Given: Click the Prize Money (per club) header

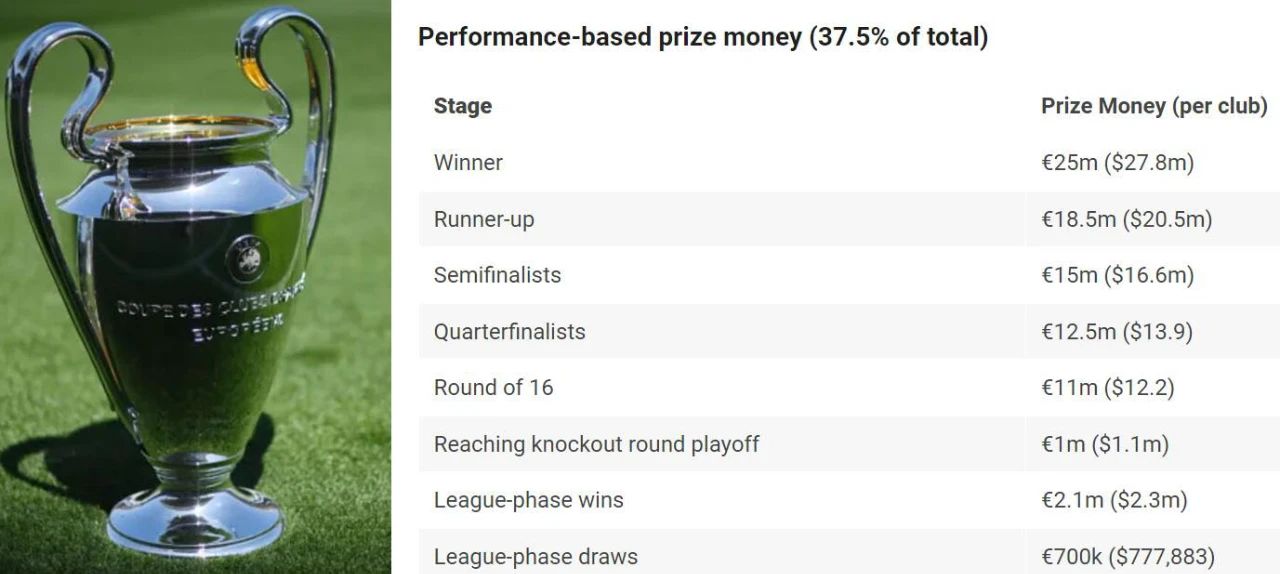Looking at the screenshot, I should click(1154, 106).
